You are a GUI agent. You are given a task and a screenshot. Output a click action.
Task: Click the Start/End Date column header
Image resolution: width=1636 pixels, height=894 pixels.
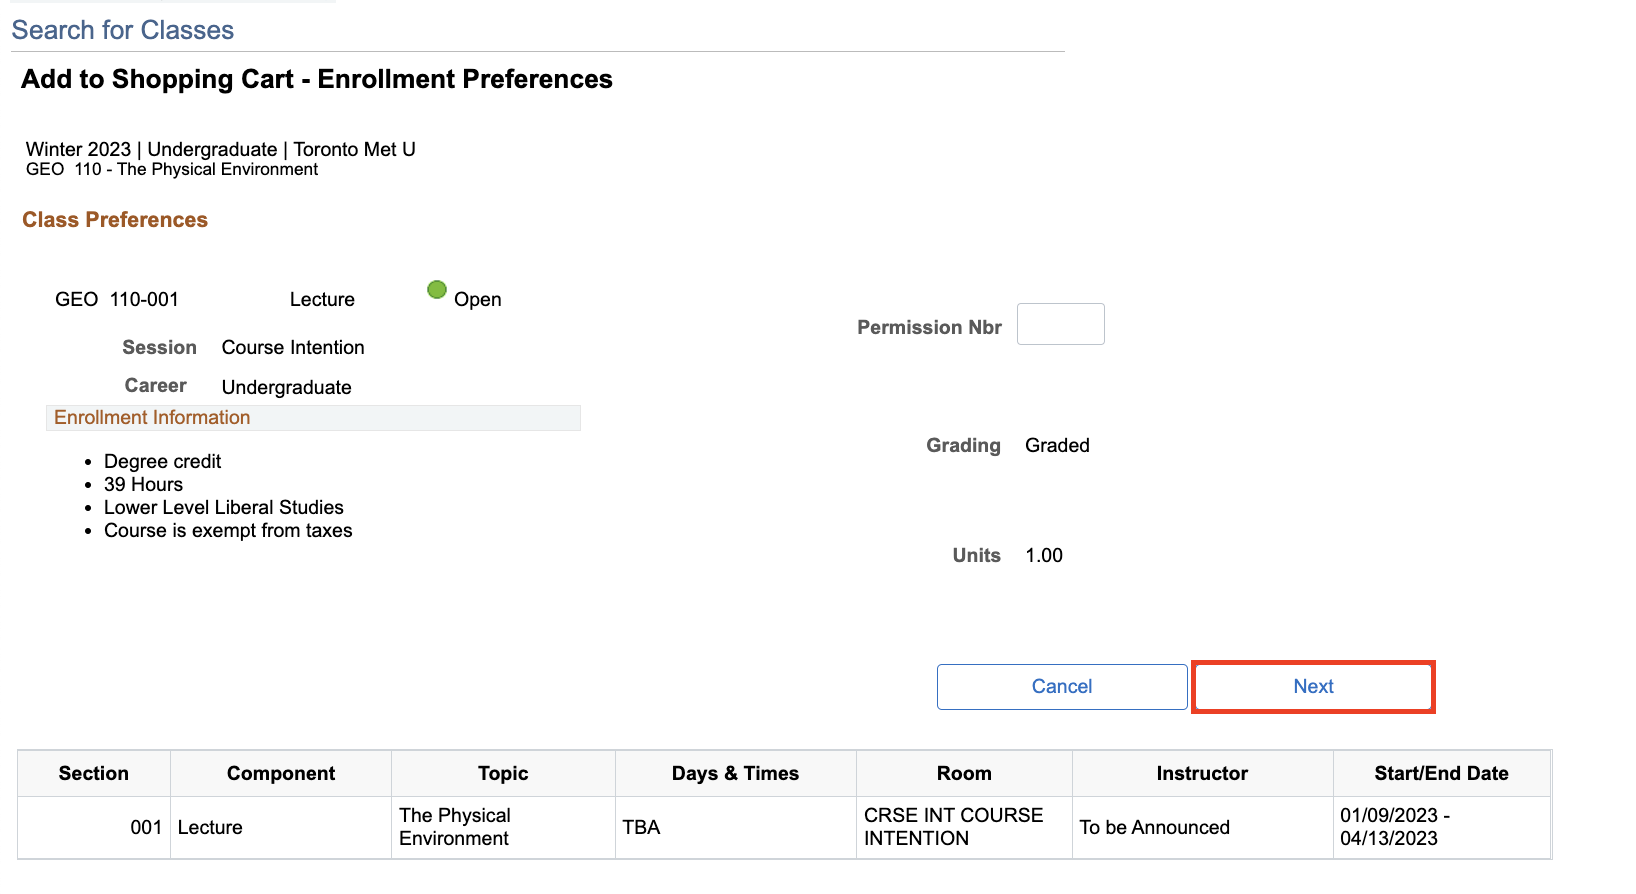click(1441, 773)
